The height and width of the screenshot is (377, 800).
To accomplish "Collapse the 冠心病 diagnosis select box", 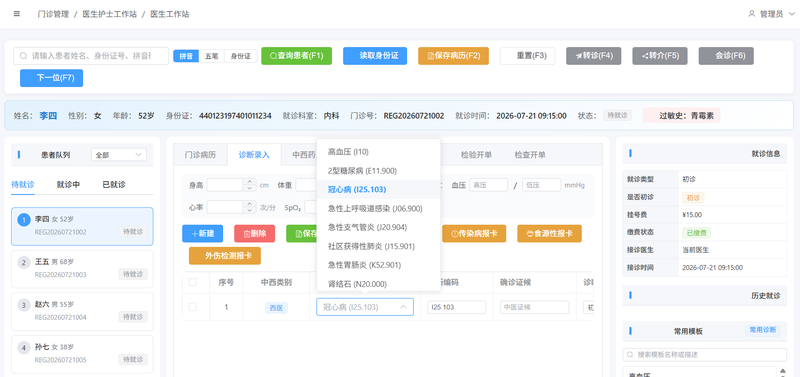I will pos(365,307).
